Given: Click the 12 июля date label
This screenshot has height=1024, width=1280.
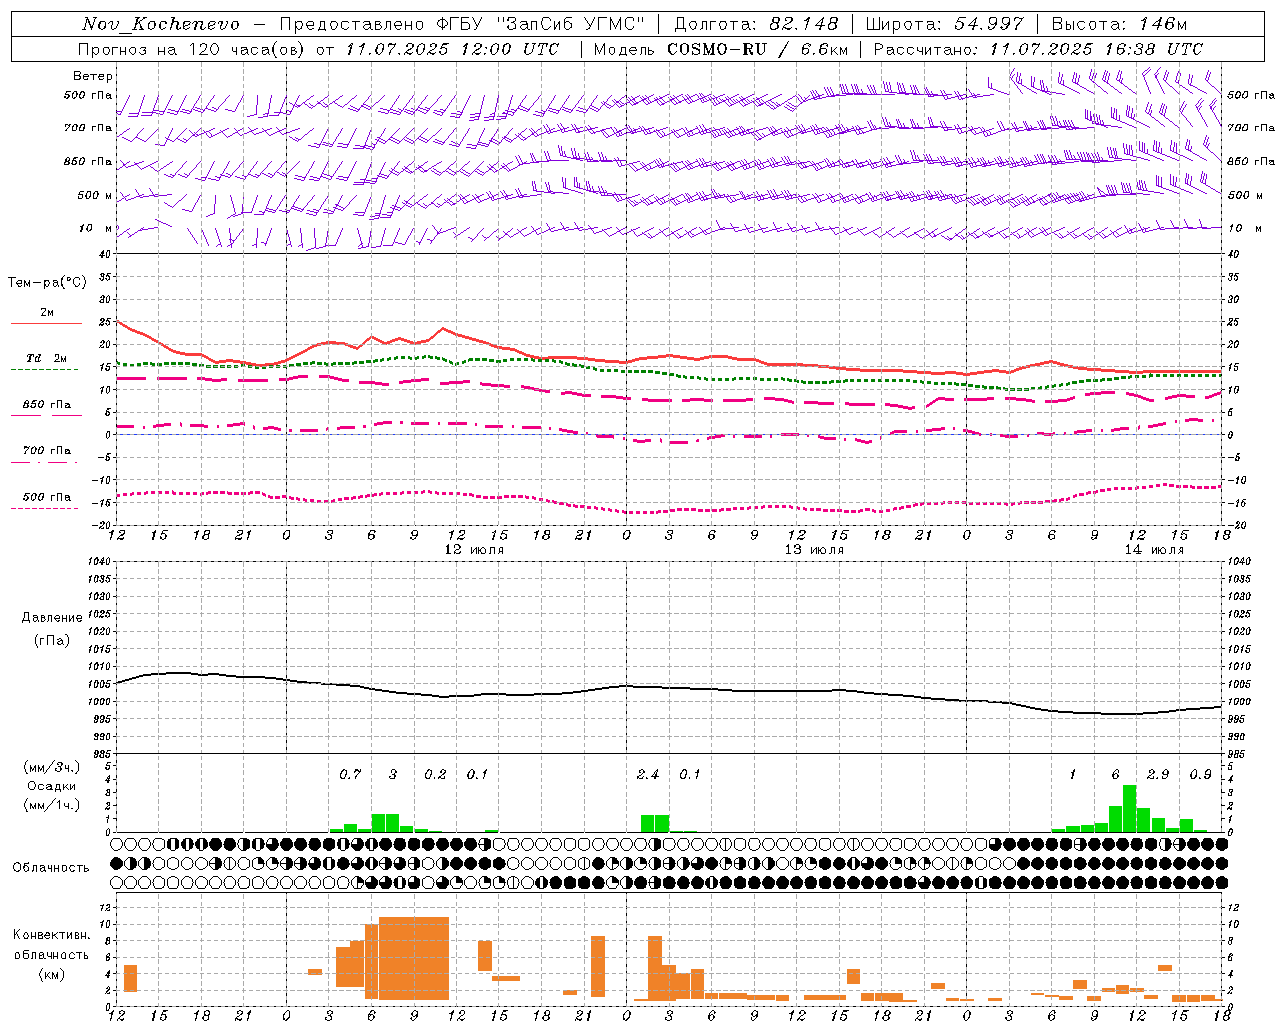Looking at the screenshot, I should coord(474,550).
